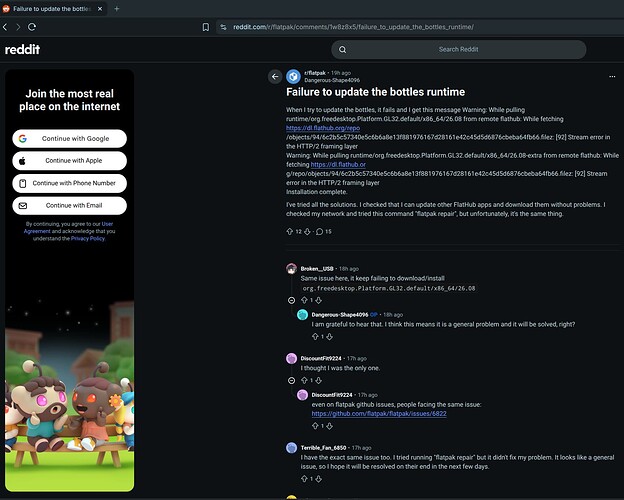The height and width of the screenshot is (500, 624).
Task: Focus the Search Reddit field
Action: tap(458, 49)
